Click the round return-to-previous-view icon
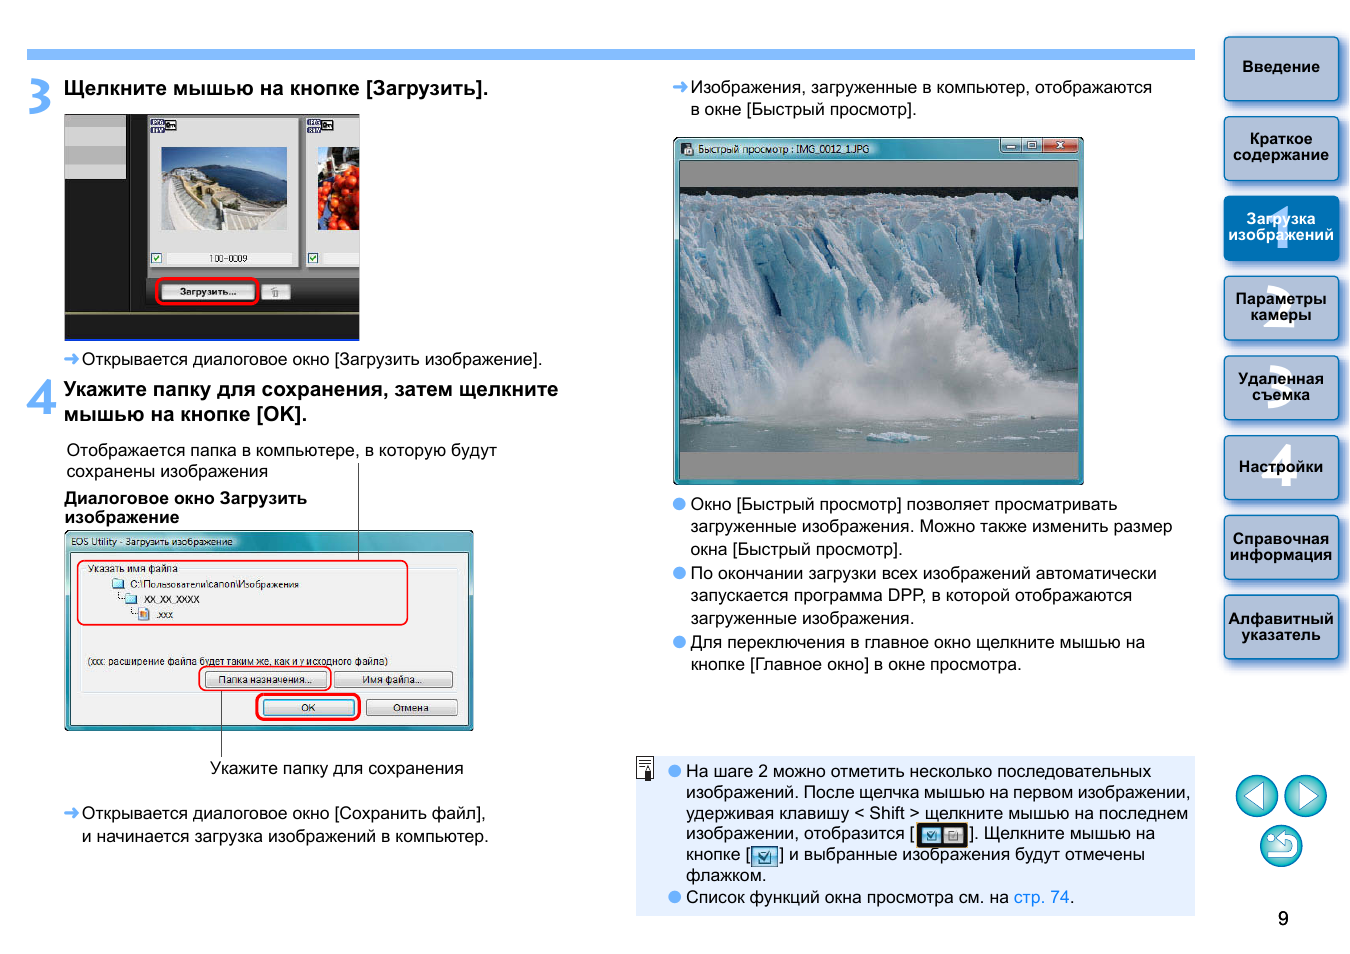Screen dimensions: 1350x954 tap(1281, 846)
